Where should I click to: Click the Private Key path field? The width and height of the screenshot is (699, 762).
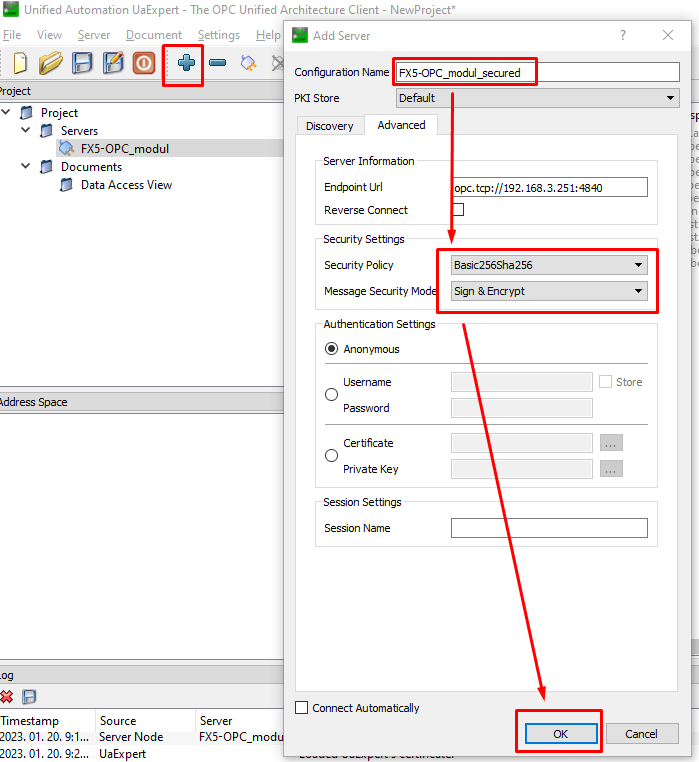click(x=522, y=469)
